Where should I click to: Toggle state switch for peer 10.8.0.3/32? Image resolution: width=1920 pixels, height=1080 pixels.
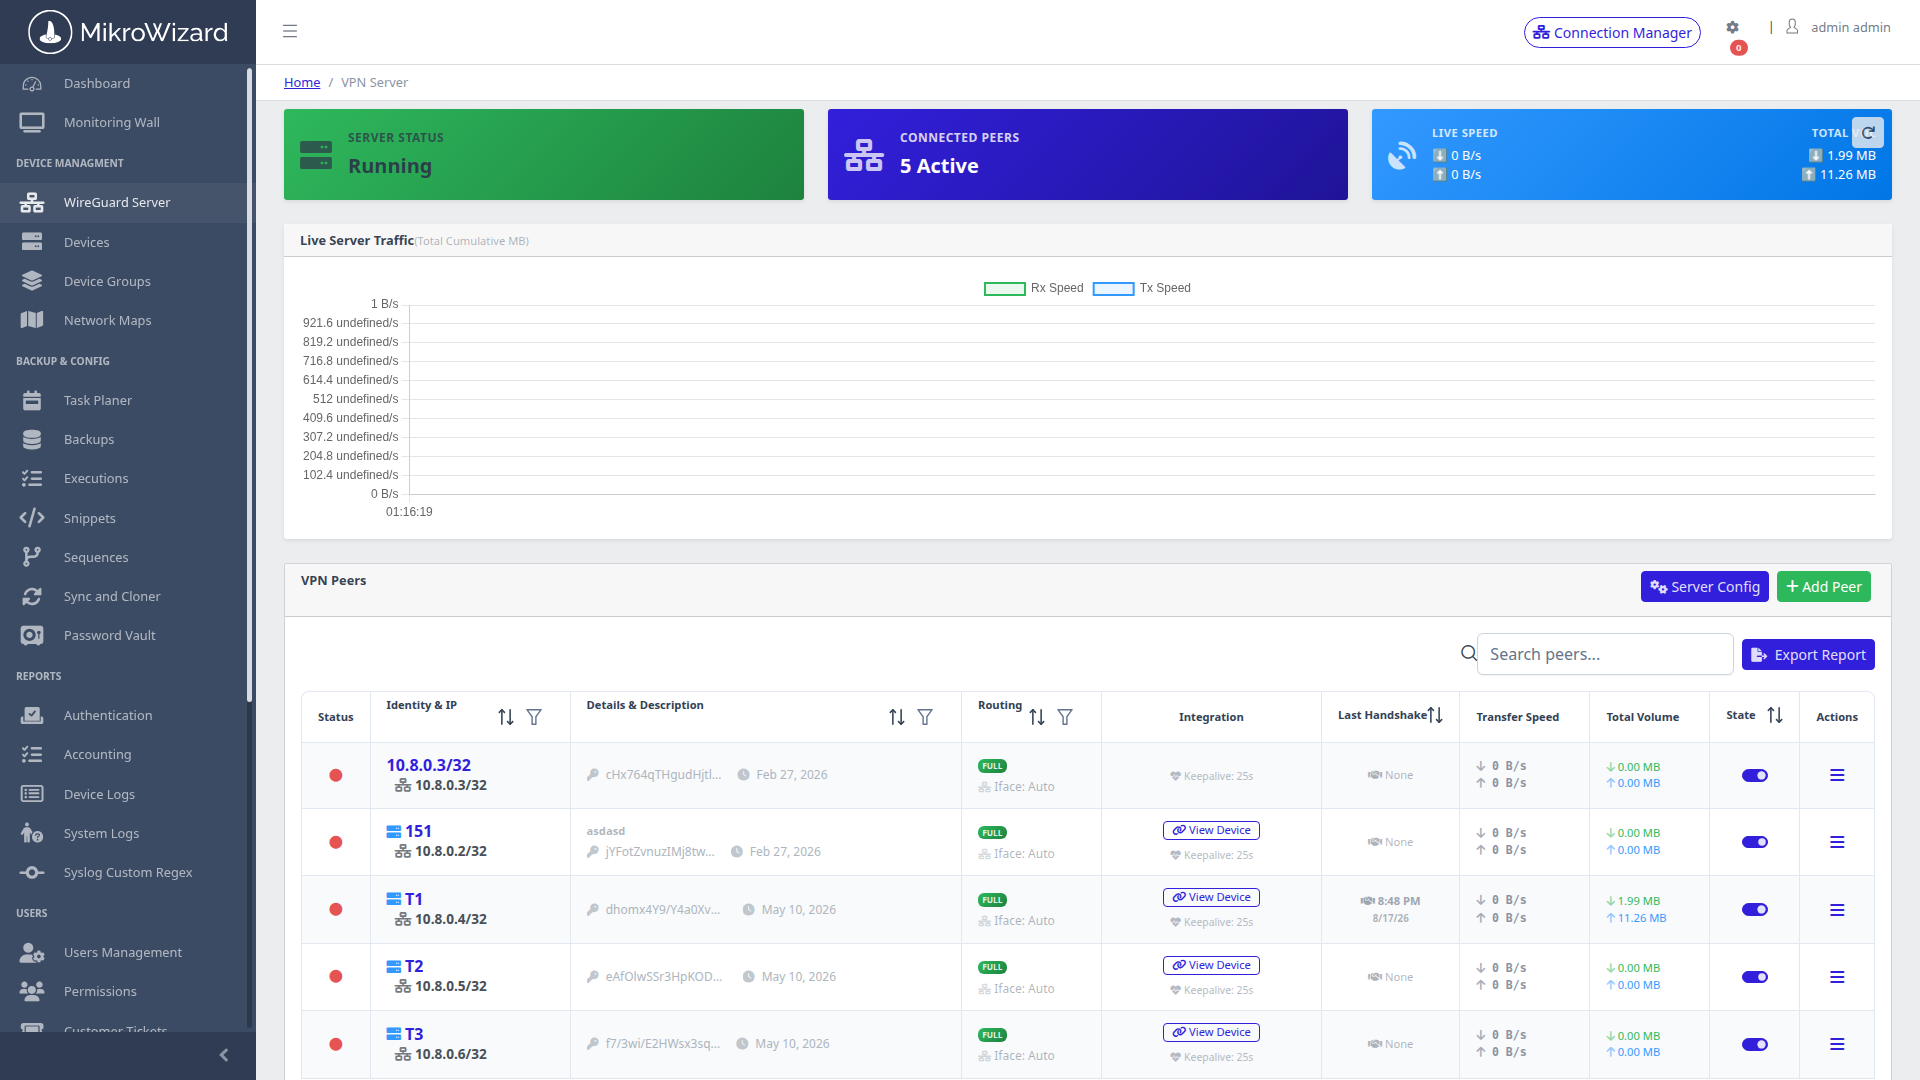[x=1755, y=775]
